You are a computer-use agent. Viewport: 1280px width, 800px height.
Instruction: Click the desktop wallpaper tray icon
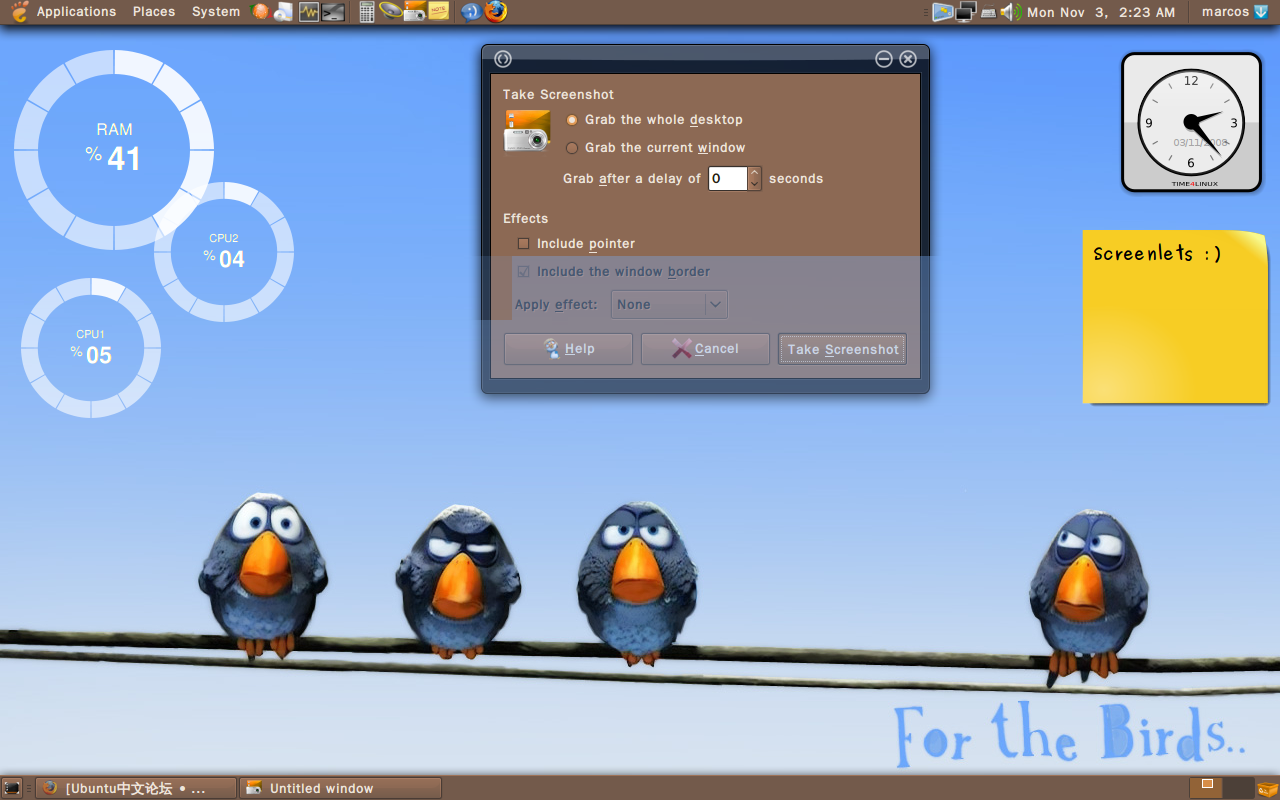click(x=943, y=12)
